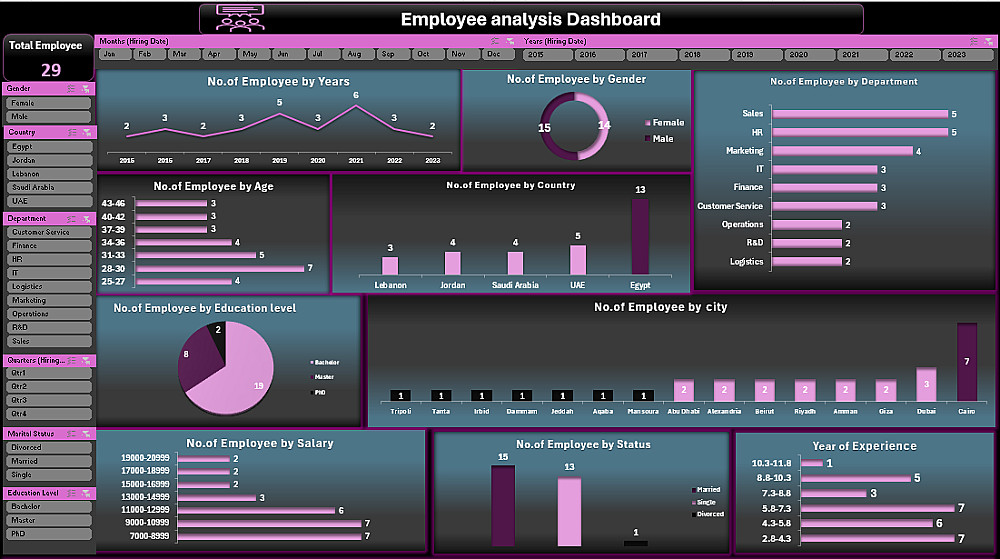Choose HR department filter
The image size is (1000, 559).
[x=48, y=260]
